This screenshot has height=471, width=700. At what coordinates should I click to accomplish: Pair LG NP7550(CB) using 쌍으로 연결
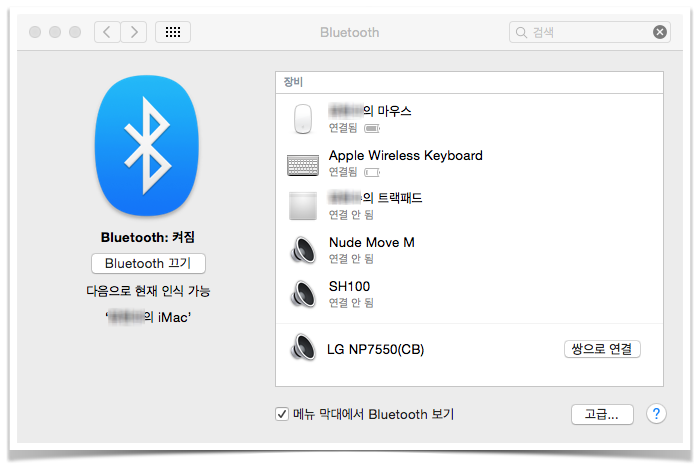(x=602, y=349)
